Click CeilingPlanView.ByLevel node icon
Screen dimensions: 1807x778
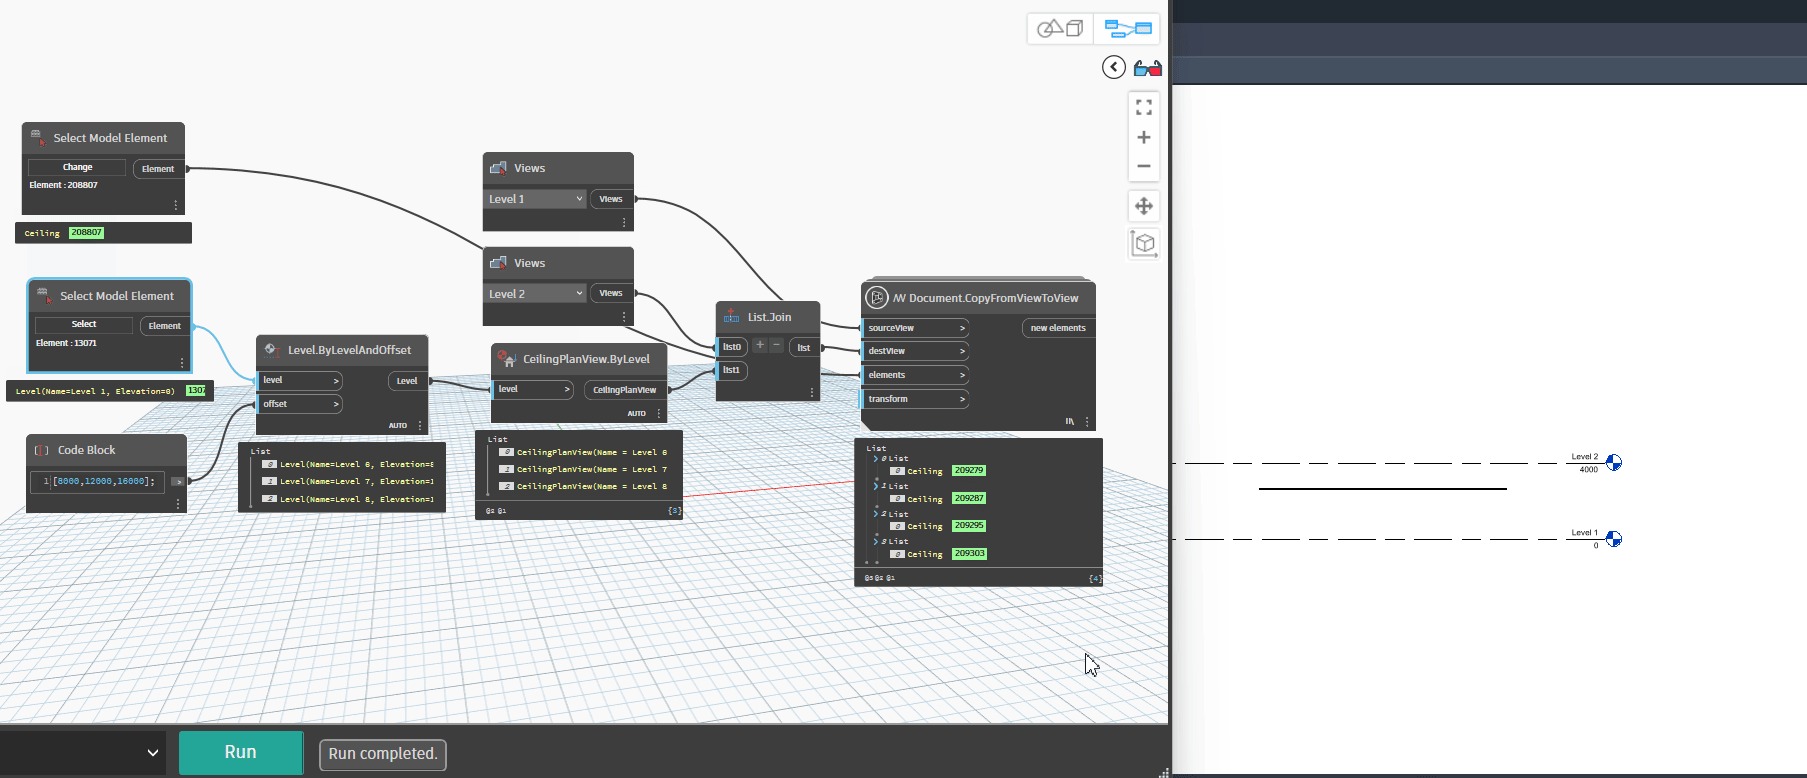click(x=506, y=358)
